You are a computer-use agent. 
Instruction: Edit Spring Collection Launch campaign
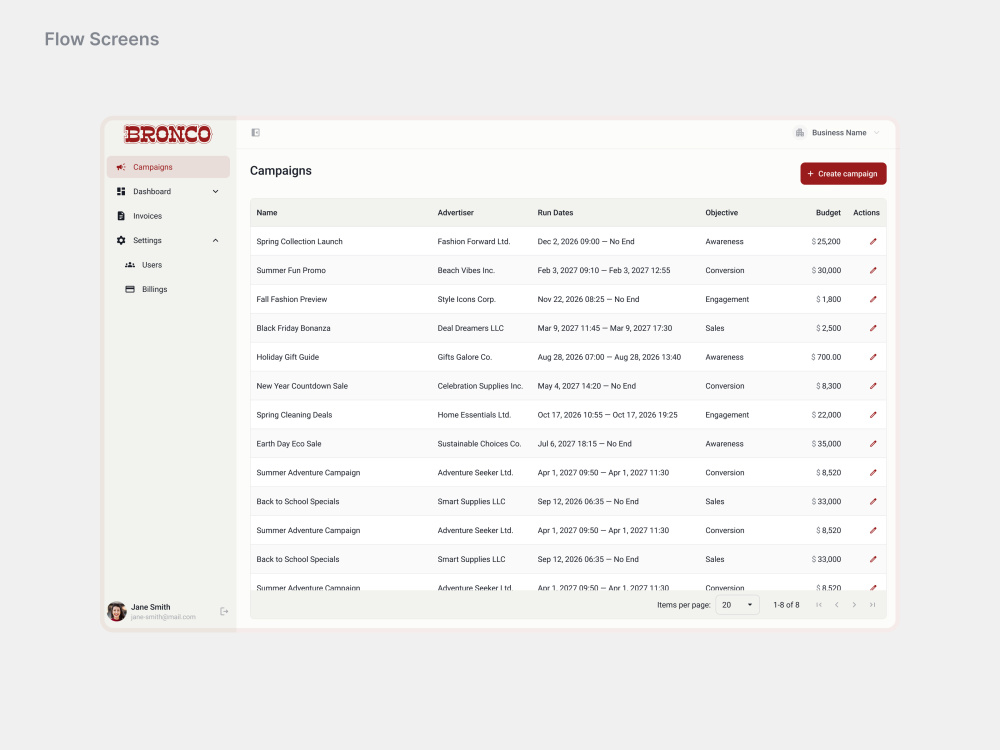tap(873, 242)
